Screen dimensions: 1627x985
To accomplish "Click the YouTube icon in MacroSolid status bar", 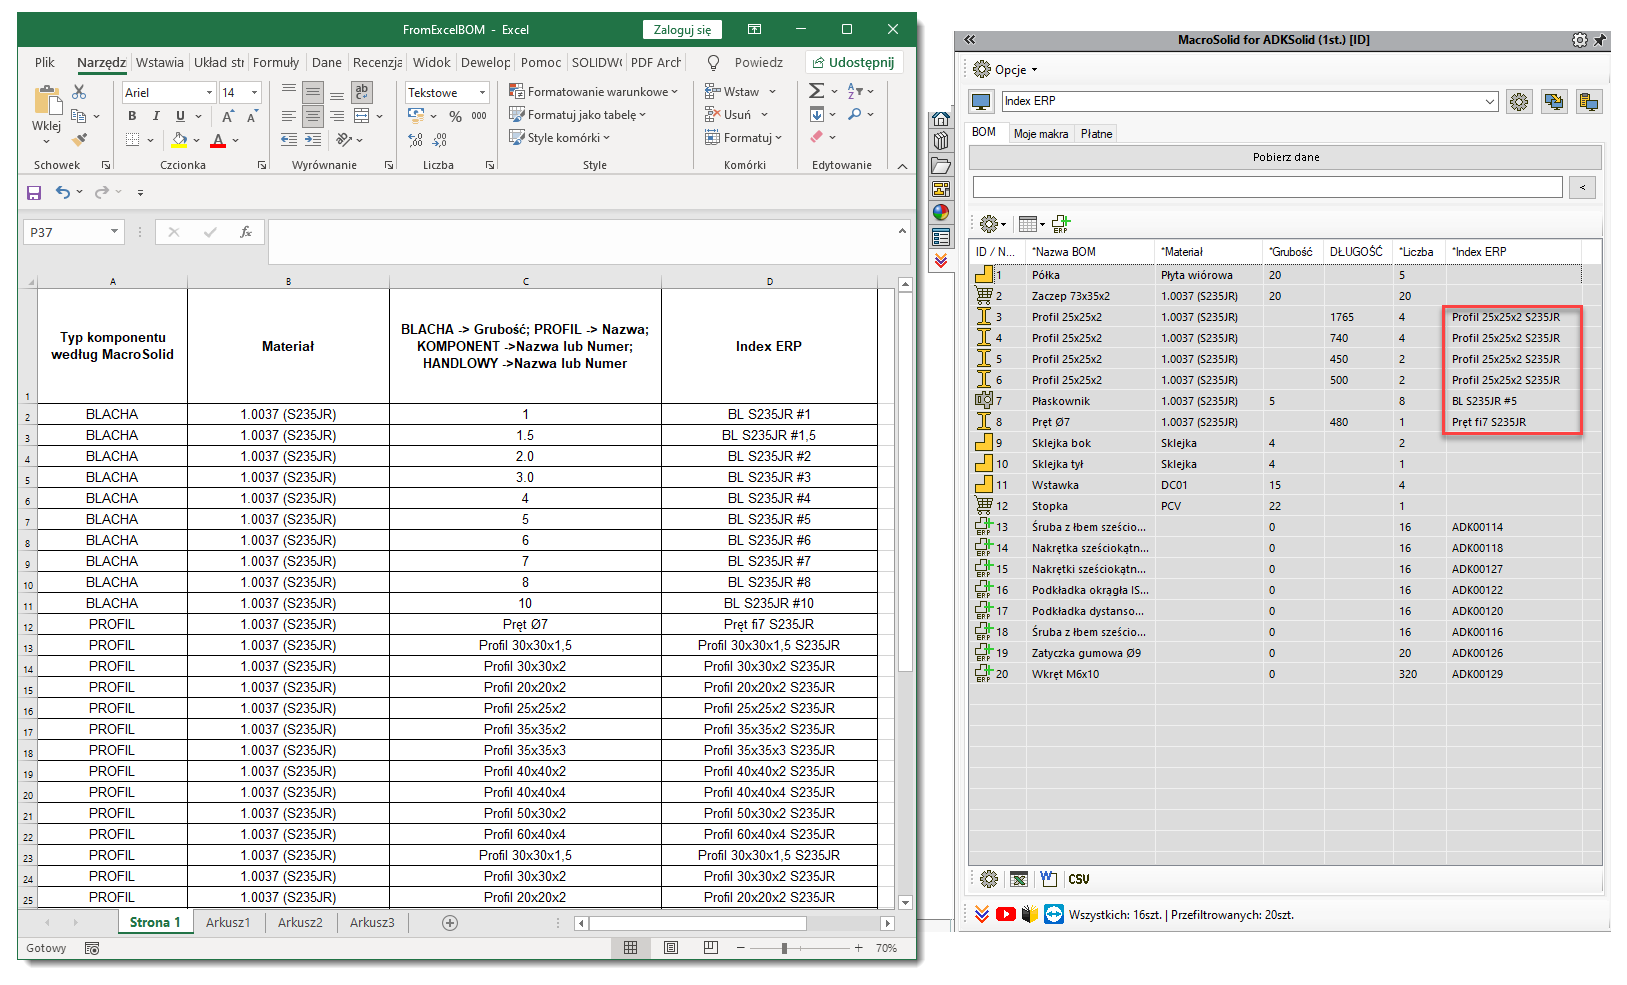I will 1006,914.
